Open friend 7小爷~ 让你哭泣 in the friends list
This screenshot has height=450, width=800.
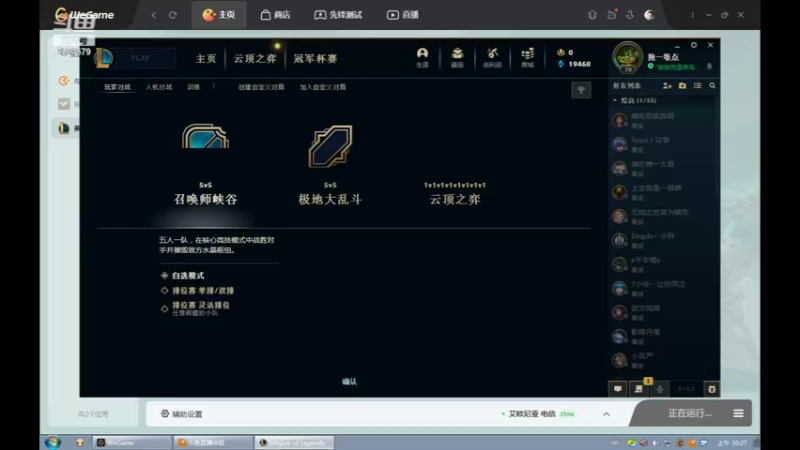pos(662,288)
